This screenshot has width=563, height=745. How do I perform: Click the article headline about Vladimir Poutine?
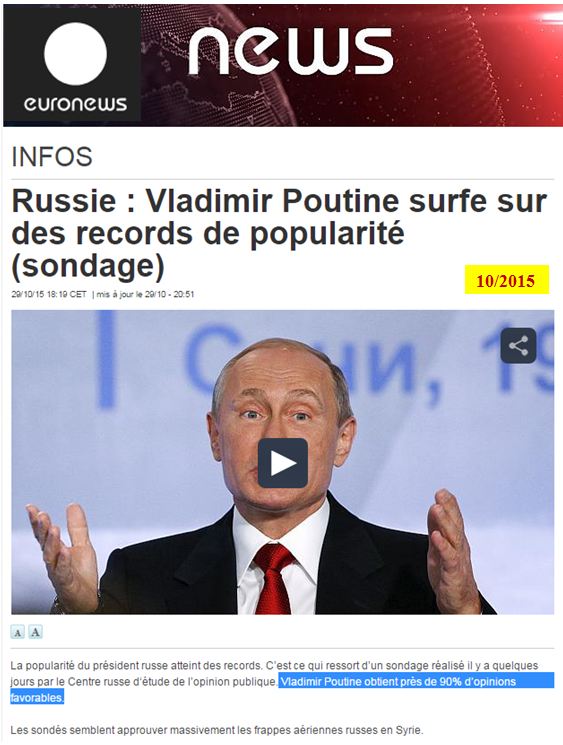pyautogui.click(x=279, y=233)
